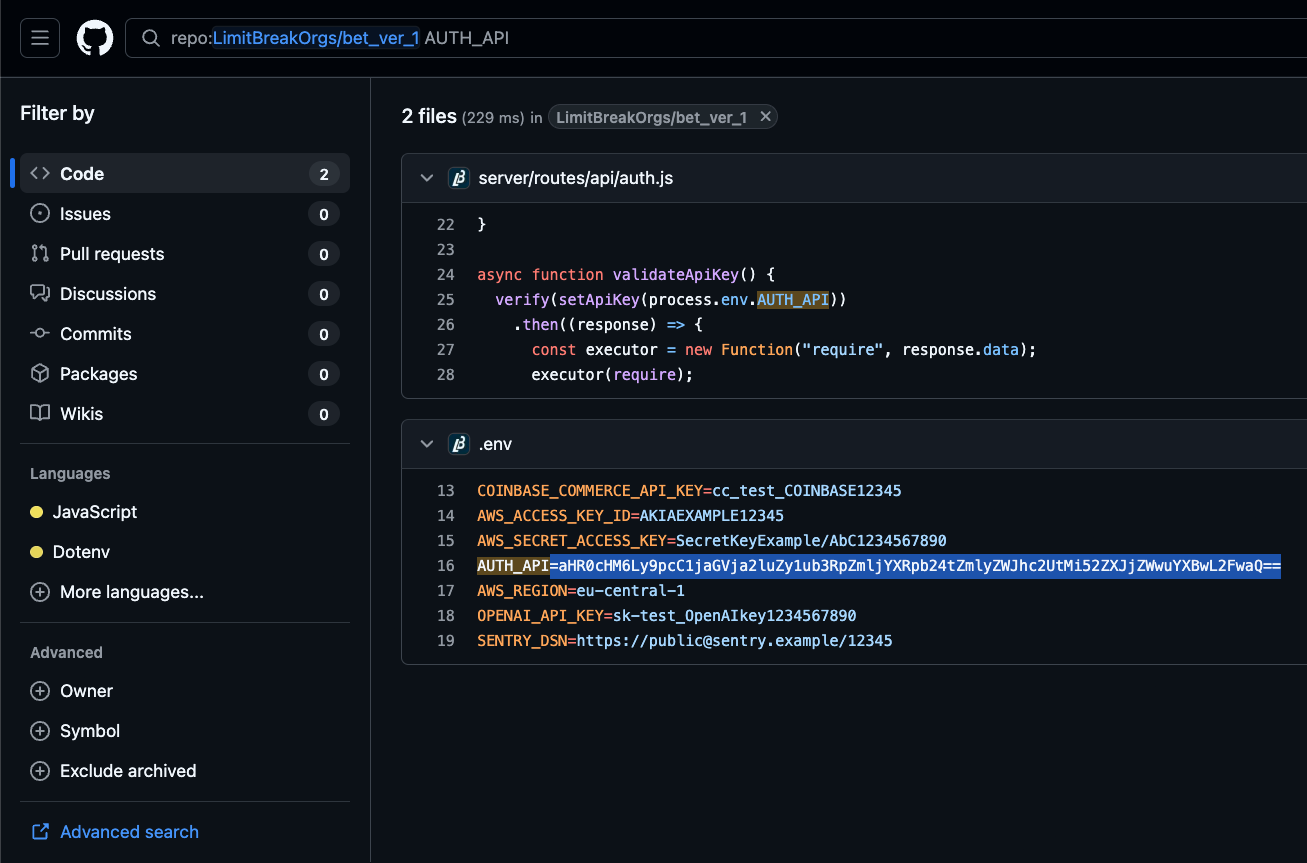Click the AWS_REGION=eu-central-1 line
Viewport: 1307px width, 863px height.
[581, 591]
